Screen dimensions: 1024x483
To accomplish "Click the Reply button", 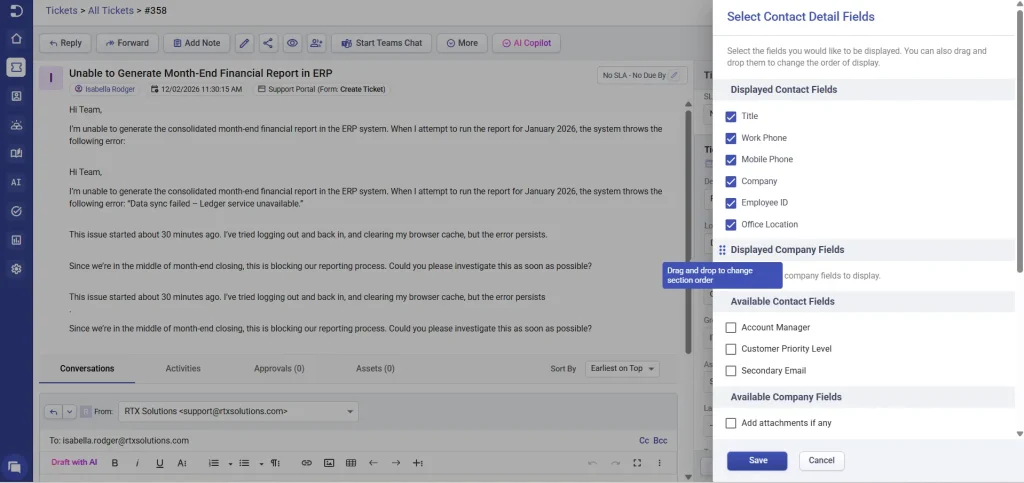I will point(65,43).
